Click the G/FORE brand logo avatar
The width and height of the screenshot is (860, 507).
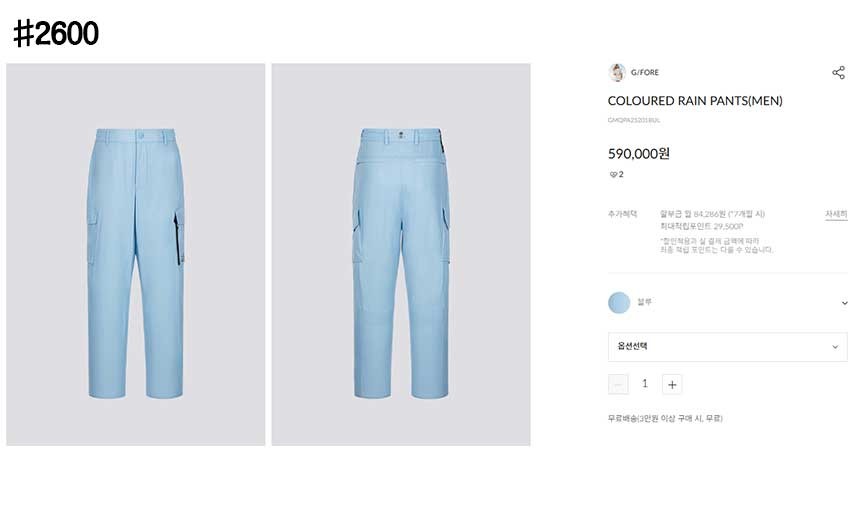617,72
